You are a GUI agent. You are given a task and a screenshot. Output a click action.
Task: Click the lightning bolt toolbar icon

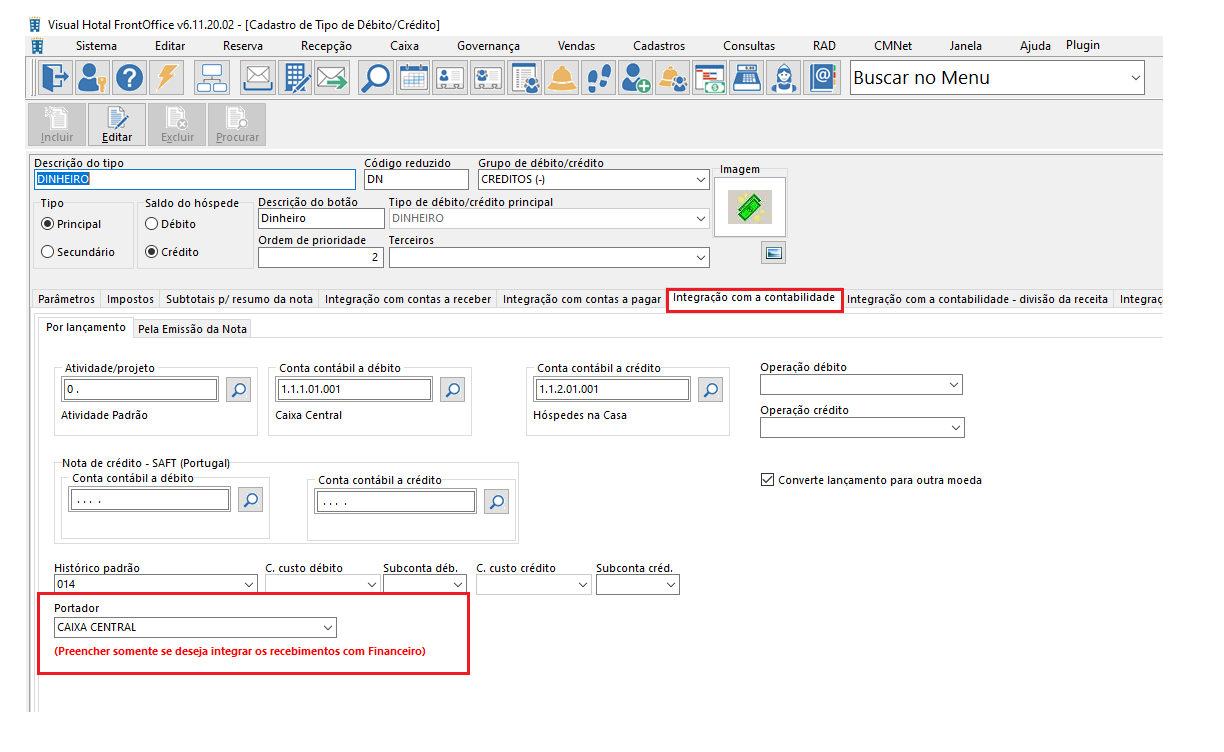tap(168, 77)
